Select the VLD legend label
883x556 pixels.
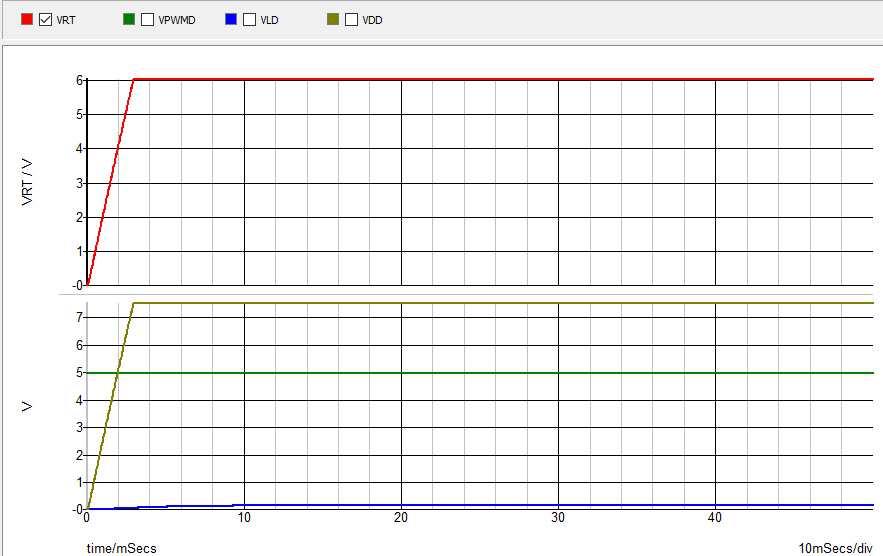point(269,20)
